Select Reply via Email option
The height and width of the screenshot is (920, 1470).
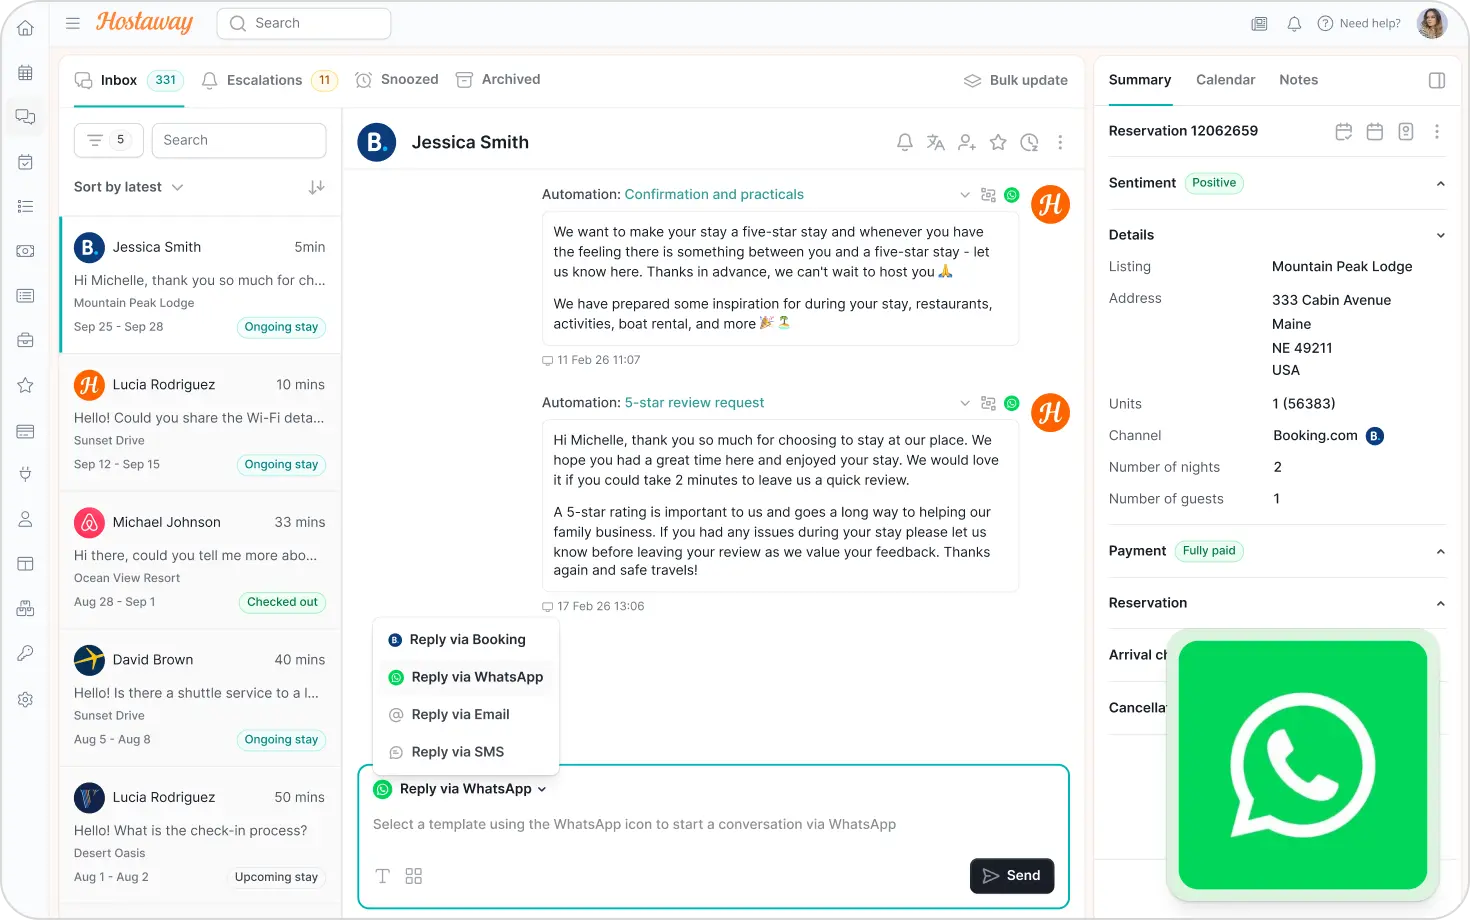coord(466,715)
